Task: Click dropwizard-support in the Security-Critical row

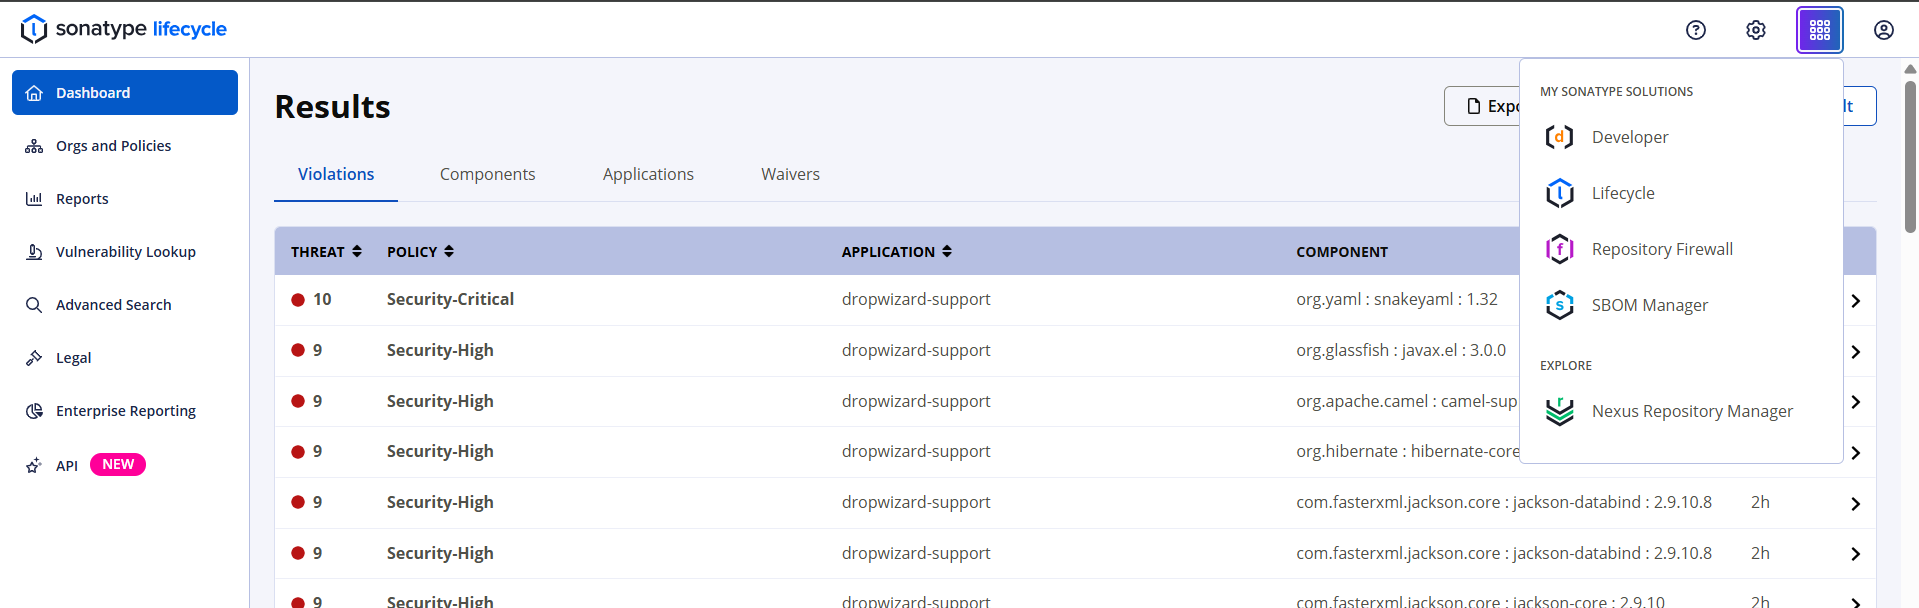Action: coord(916,299)
